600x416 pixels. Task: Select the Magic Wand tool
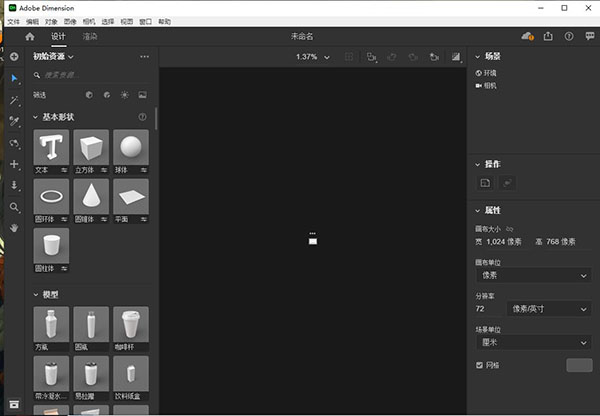pos(14,100)
